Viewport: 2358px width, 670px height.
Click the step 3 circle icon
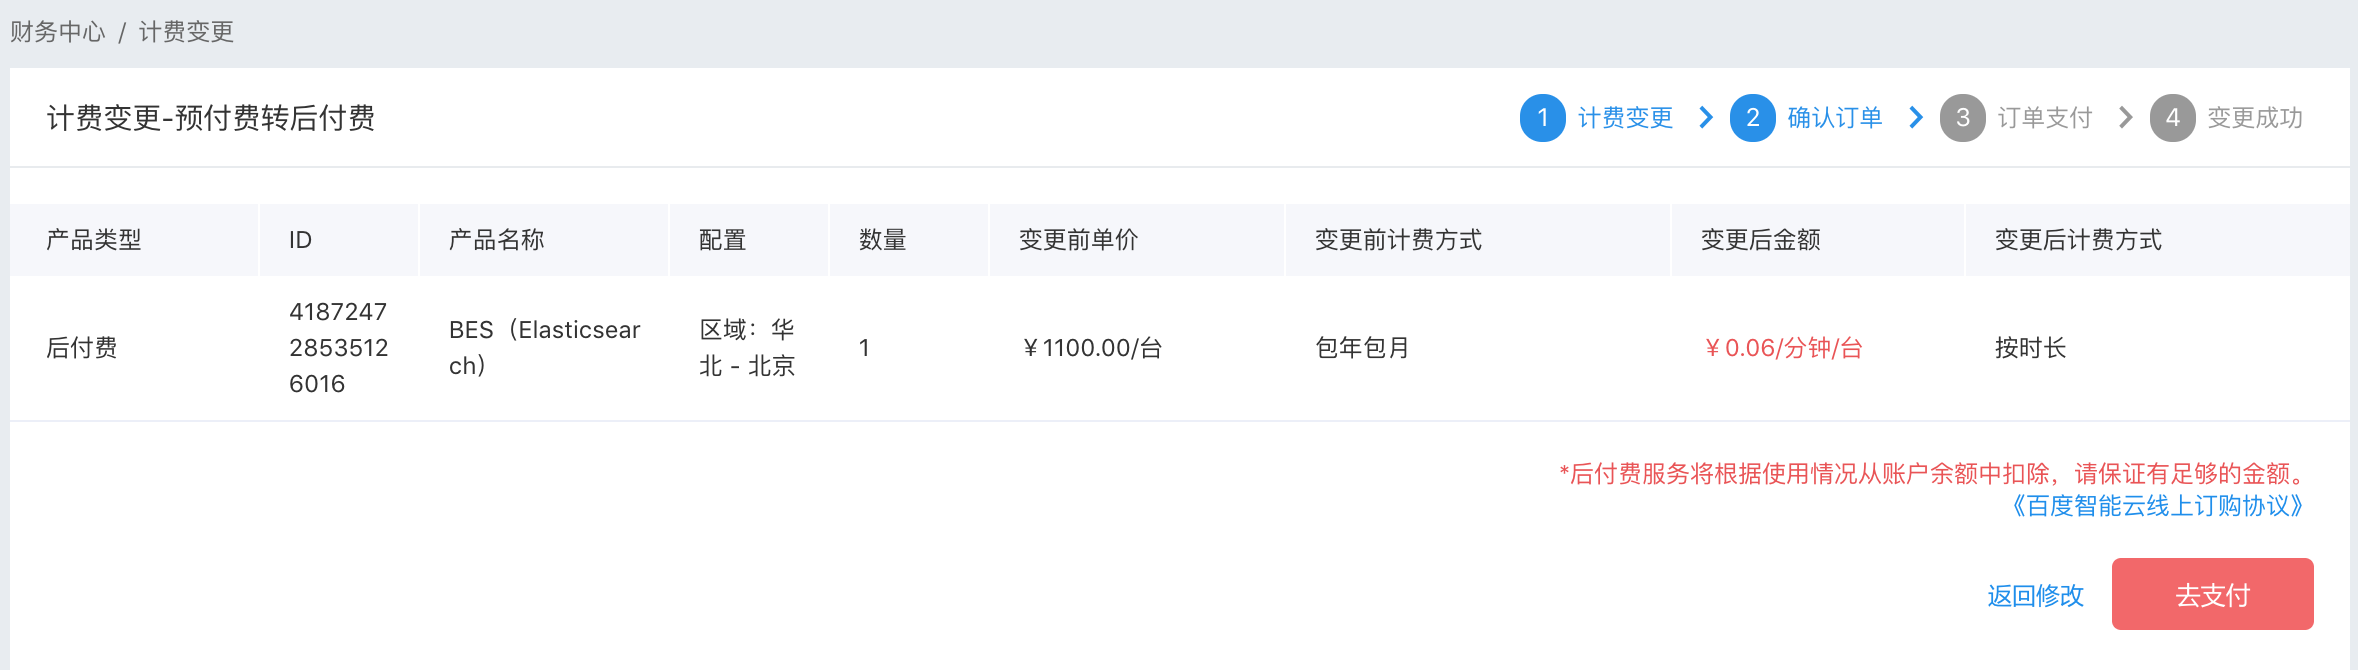(x=1963, y=118)
